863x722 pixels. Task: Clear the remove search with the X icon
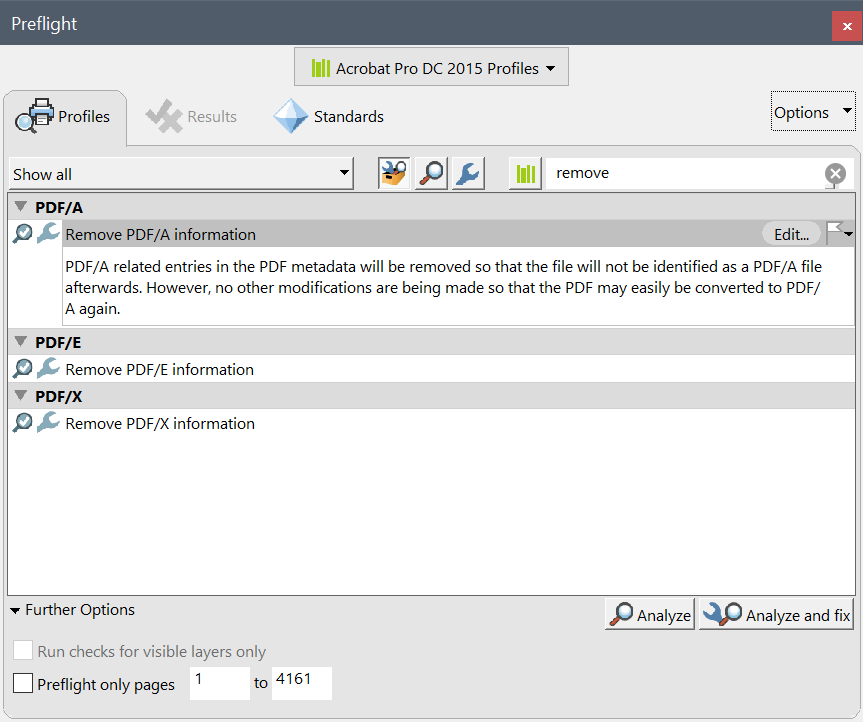pos(835,173)
